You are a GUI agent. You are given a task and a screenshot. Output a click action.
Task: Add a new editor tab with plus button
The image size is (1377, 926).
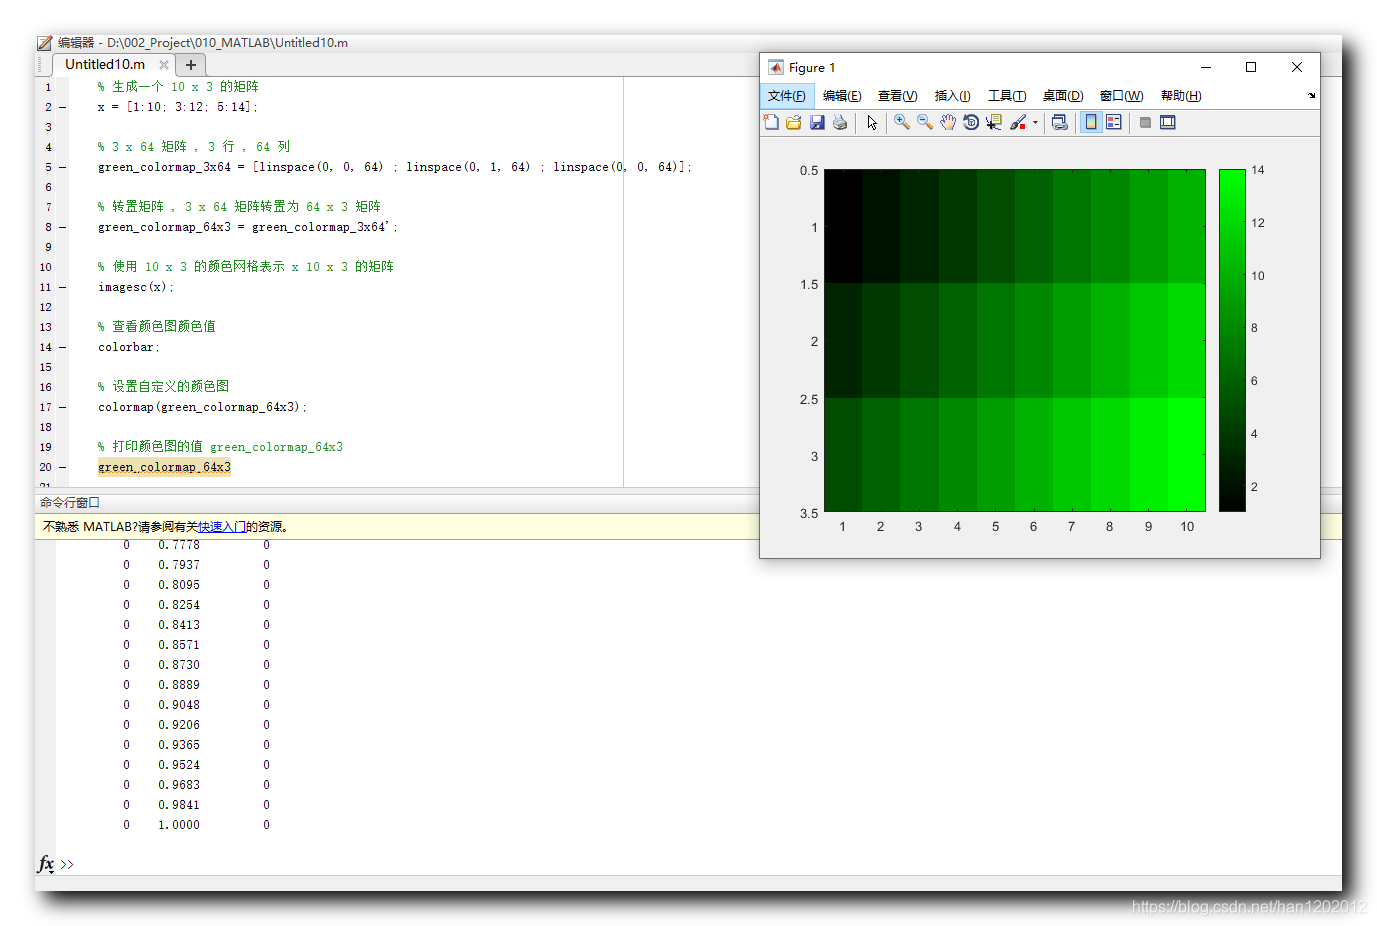click(x=191, y=65)
